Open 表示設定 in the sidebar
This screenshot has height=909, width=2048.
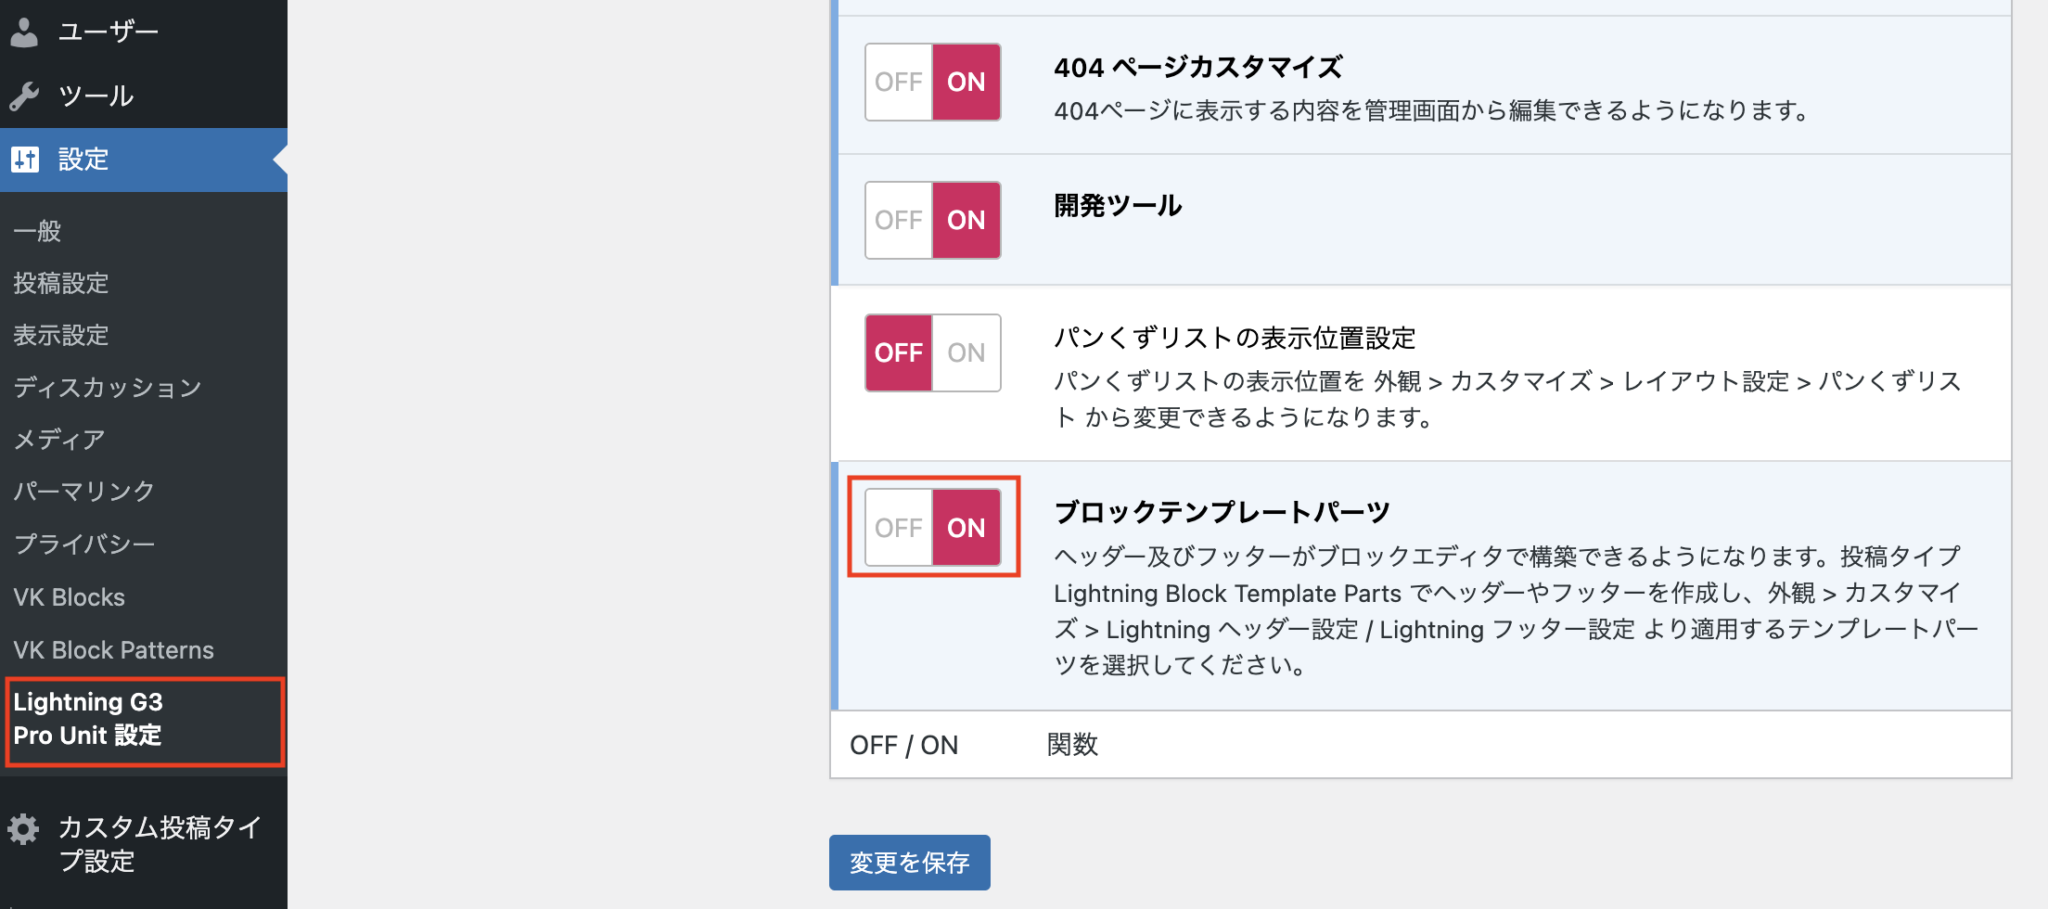(61, 335)
